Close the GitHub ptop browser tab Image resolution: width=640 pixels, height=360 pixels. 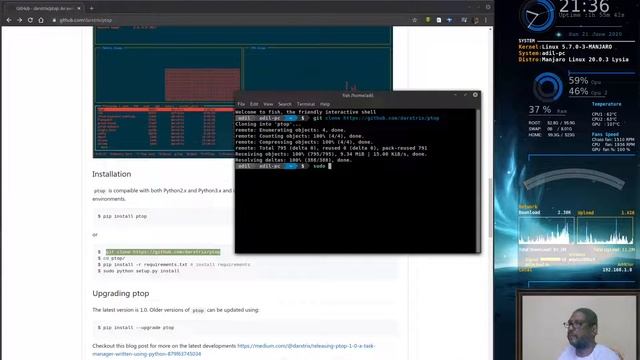(79, 8)
